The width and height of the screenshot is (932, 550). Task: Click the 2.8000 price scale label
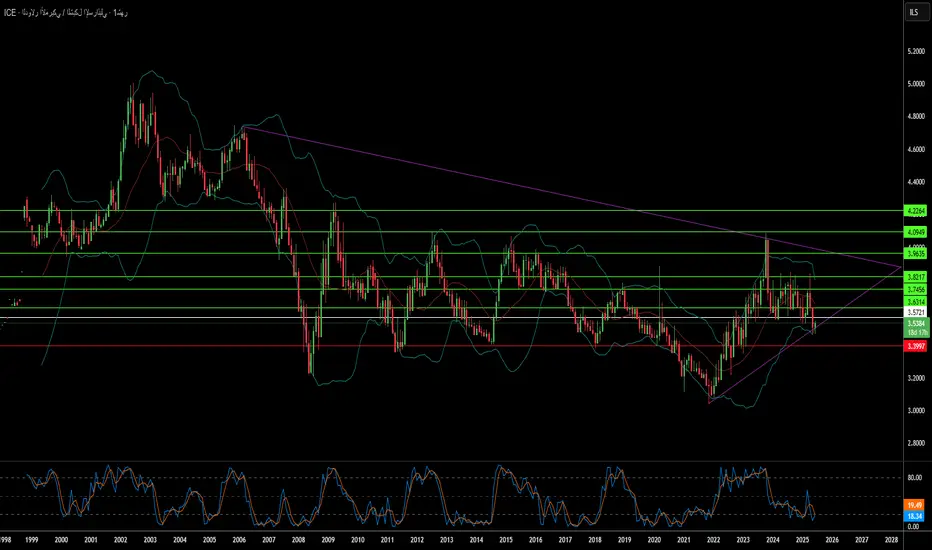pos(916,443)
